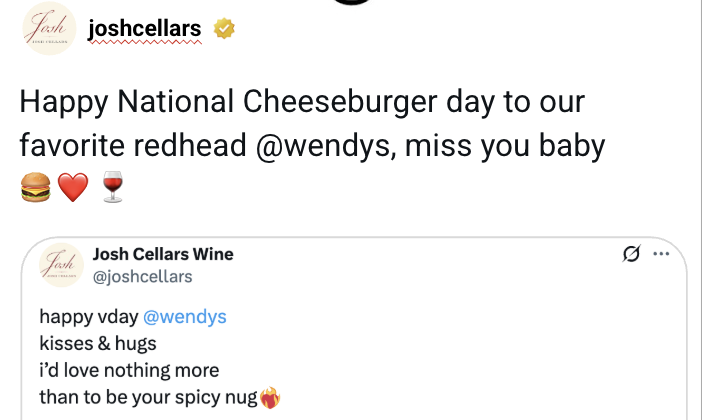Click the "i'd love nothing more" line
Image resolution: width=702 pixels, height=420 pixels.
click(x=128, y=371)
